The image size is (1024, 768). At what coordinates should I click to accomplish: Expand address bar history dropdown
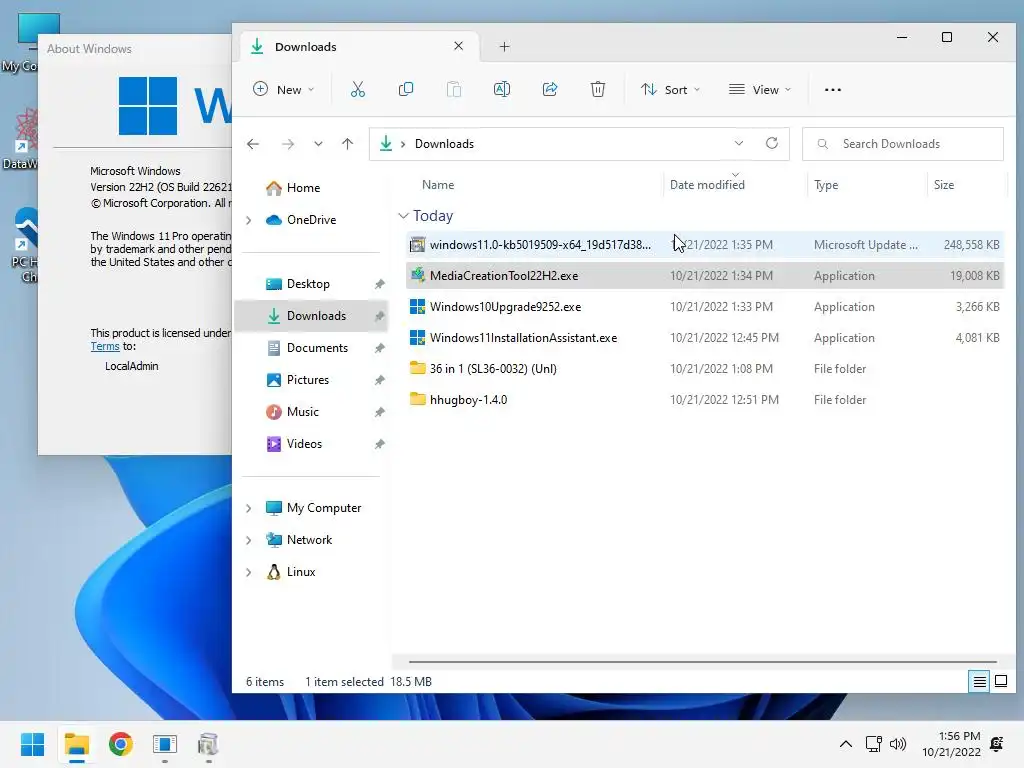tap(739, 143)
